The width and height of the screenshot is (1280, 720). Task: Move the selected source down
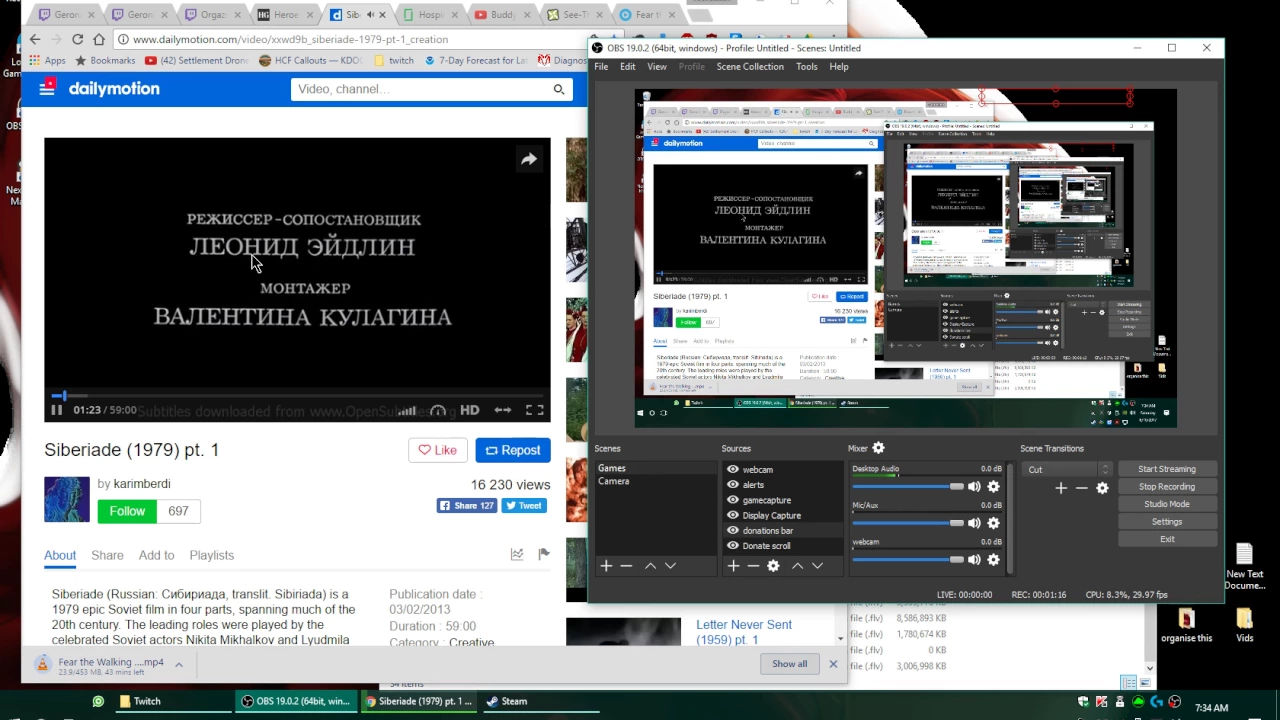(x=817, y=566)
